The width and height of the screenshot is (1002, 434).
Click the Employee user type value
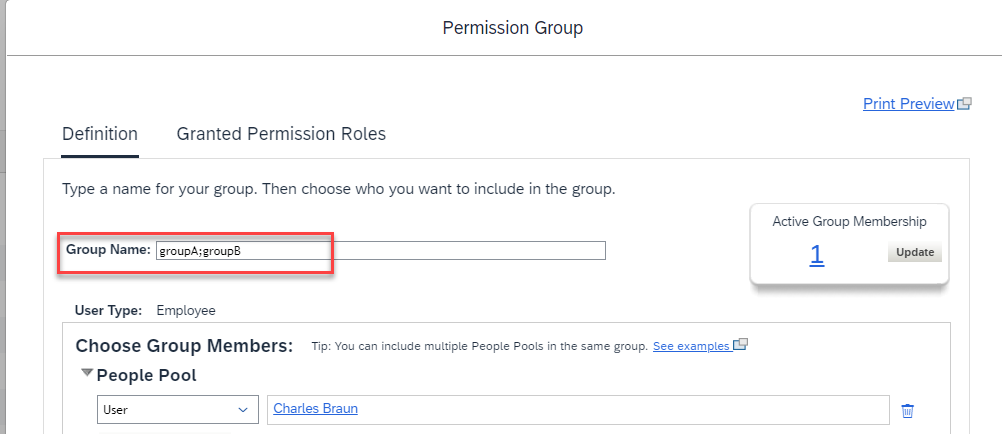click(x=186, y=311)
